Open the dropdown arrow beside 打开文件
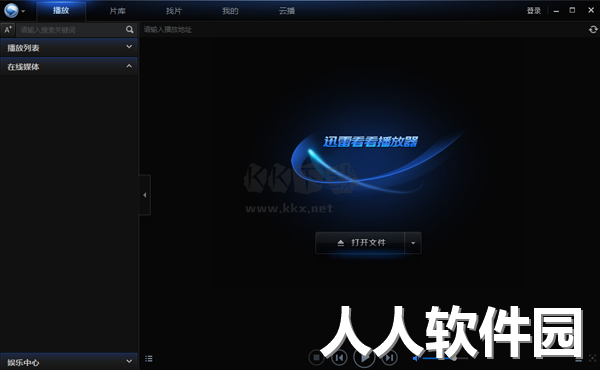The image size is (600, 370). (x=413, y=243)
